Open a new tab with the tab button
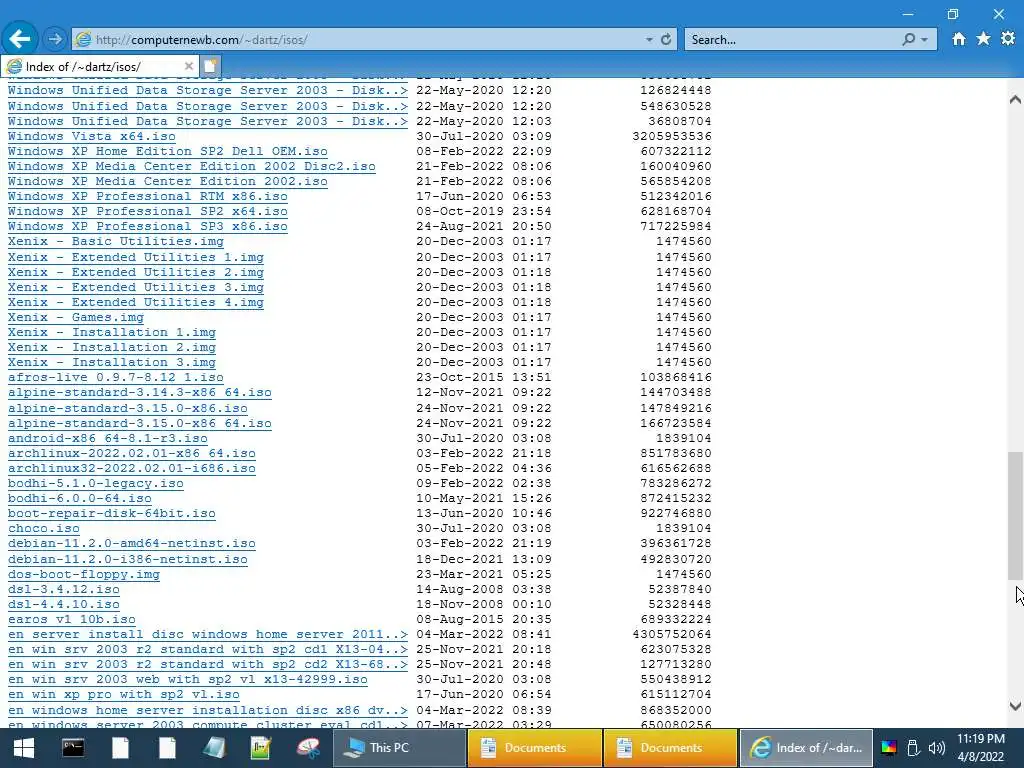 coord(210,66)
